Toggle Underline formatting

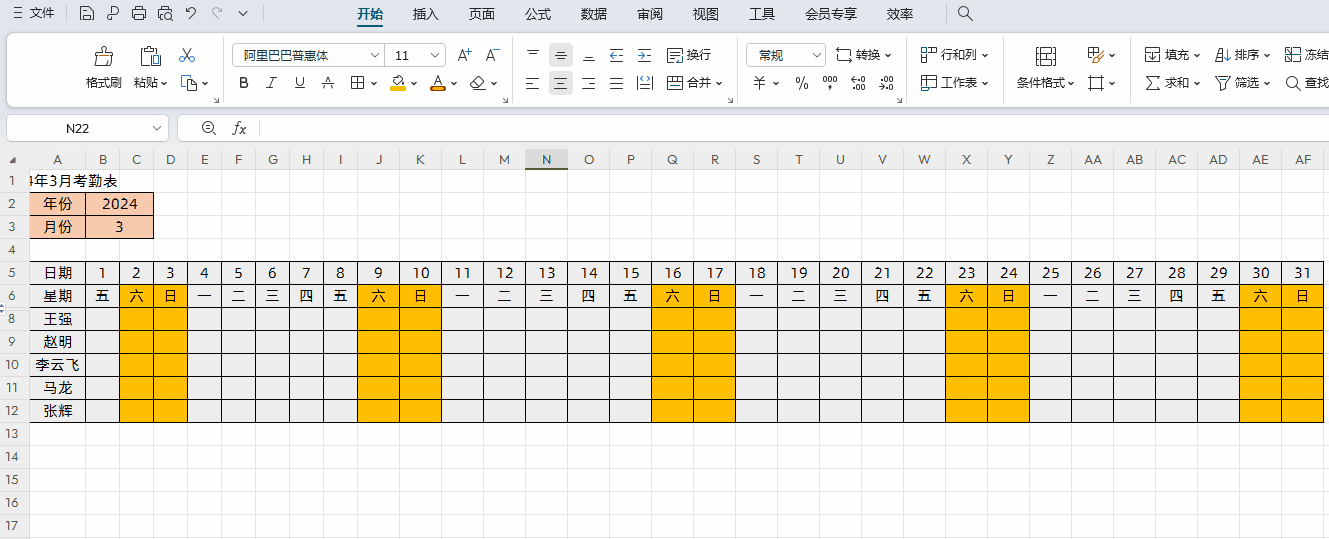(x=300, y=83)
